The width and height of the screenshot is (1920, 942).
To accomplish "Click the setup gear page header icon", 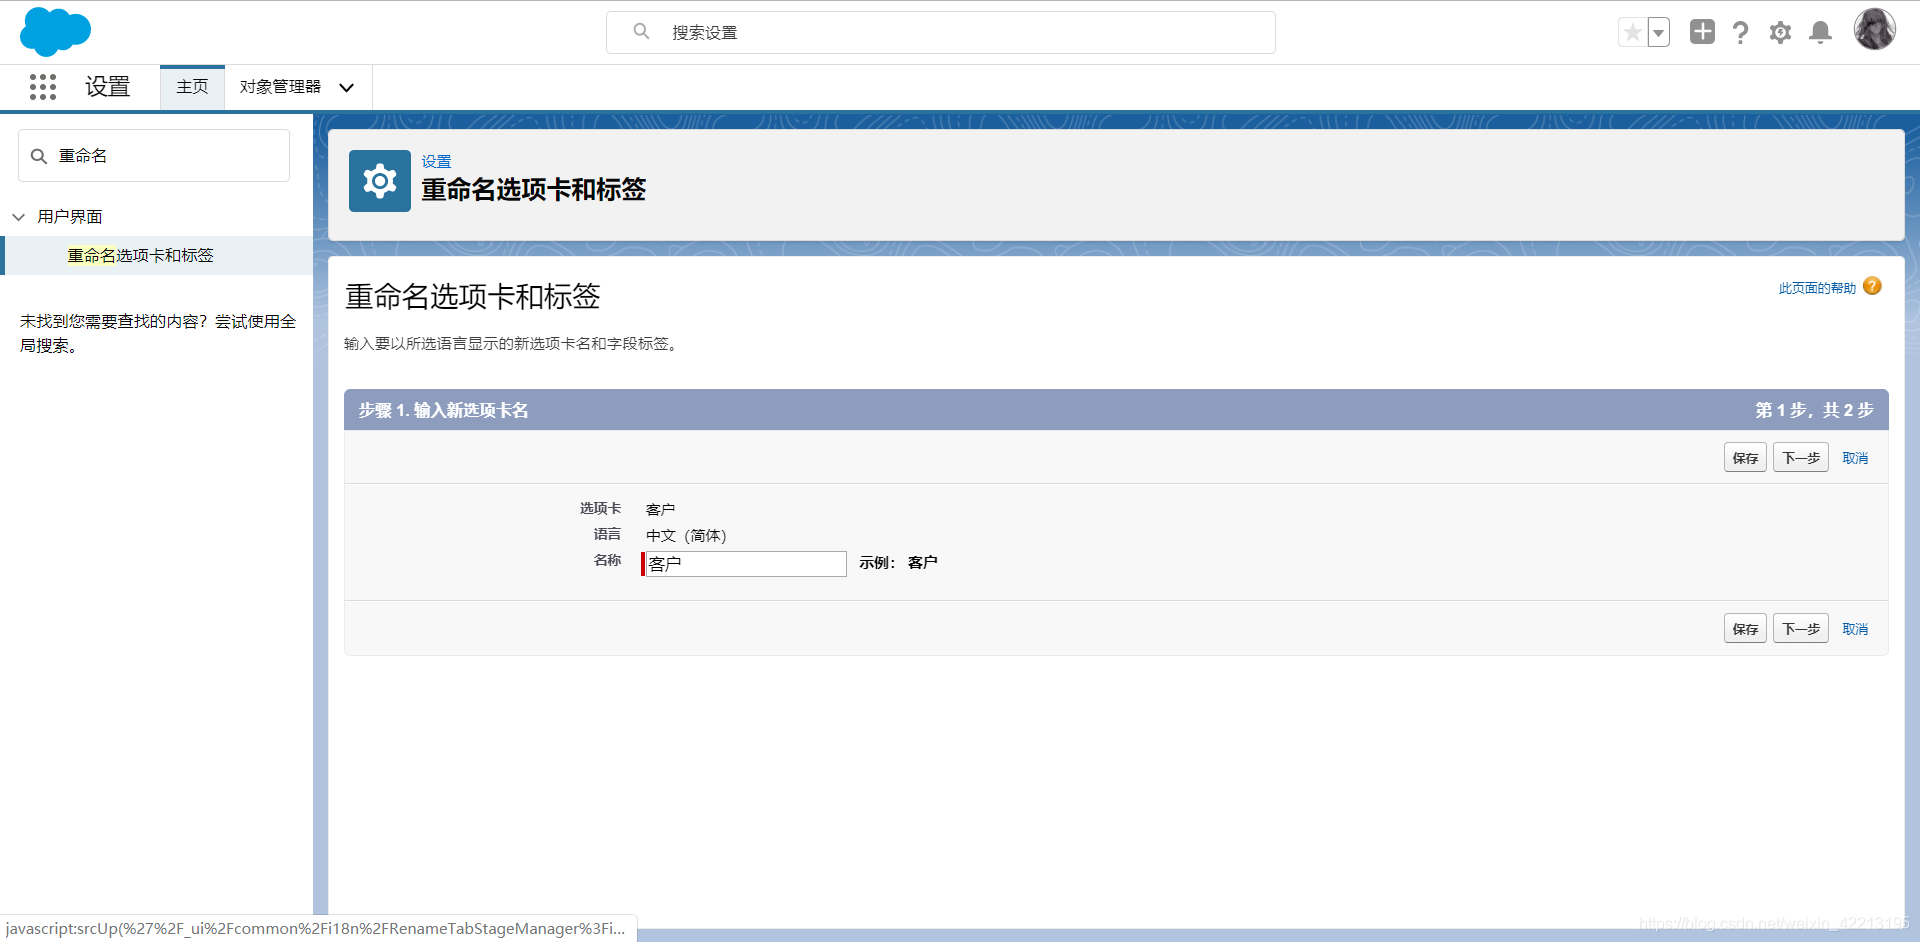I will 379,181.
